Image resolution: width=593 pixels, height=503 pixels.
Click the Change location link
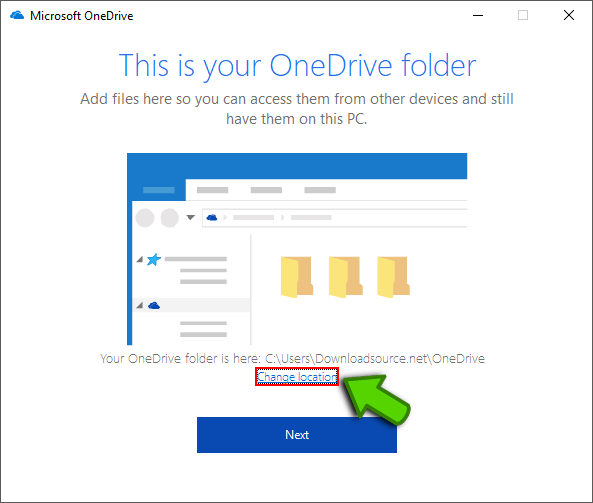click(x=297, y=377)
